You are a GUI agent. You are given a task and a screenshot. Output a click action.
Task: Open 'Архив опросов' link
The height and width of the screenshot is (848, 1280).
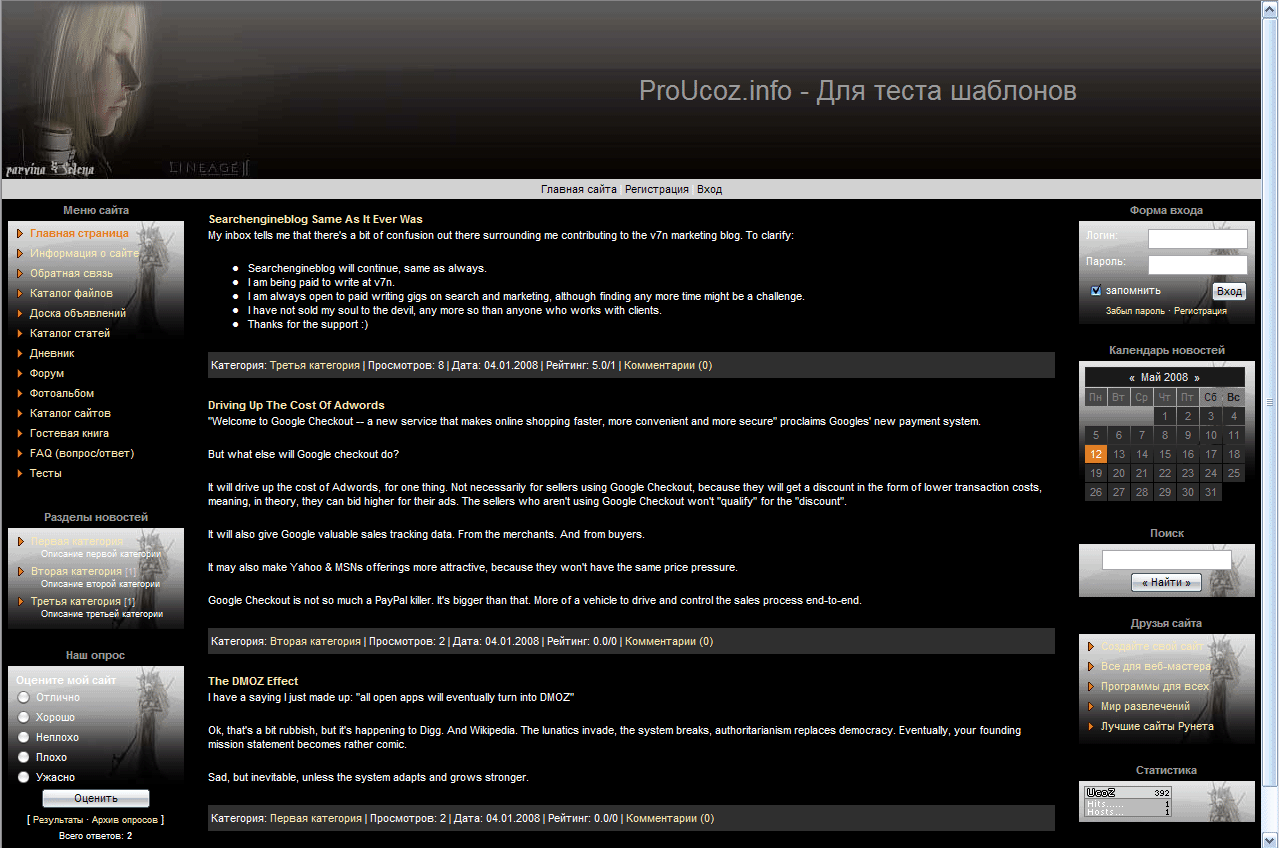pyautogui.click(x=125, y=819)
